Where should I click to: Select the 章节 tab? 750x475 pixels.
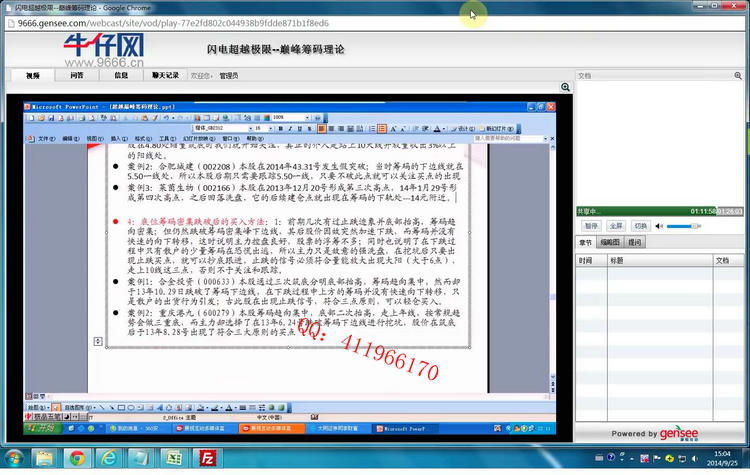click(585, 243)
